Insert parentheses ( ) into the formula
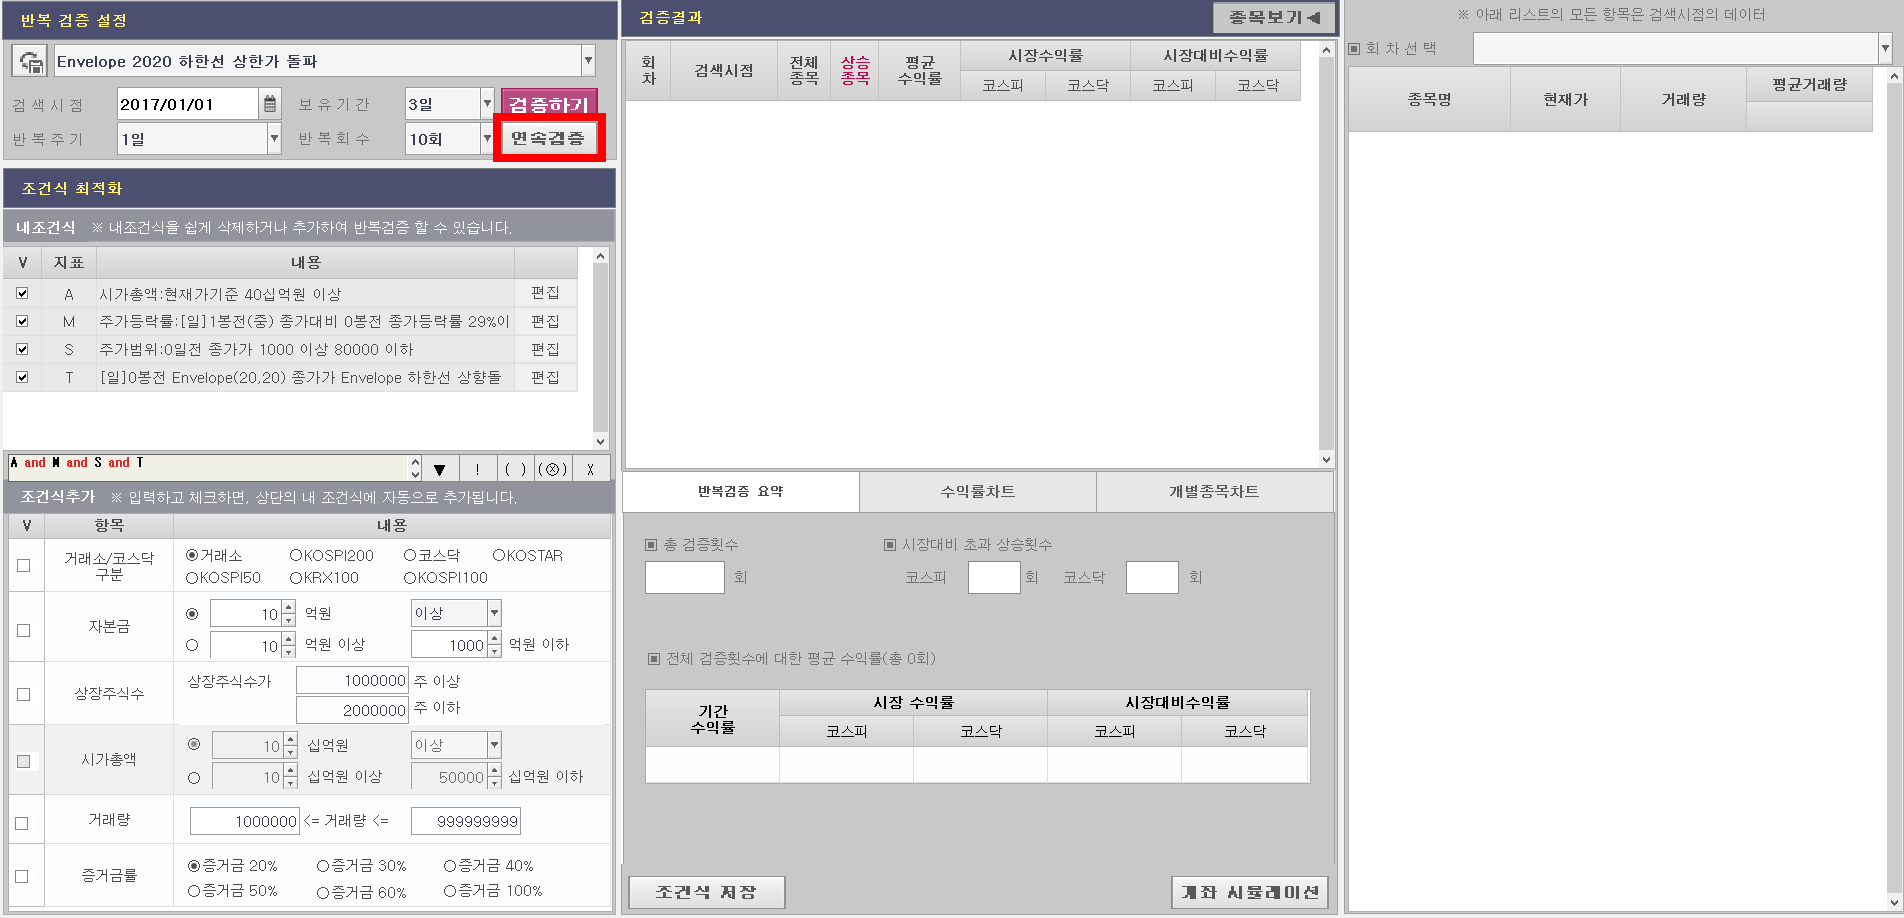Image resolution: width=1904 pixels, height=918 pixels. [515, 469]
